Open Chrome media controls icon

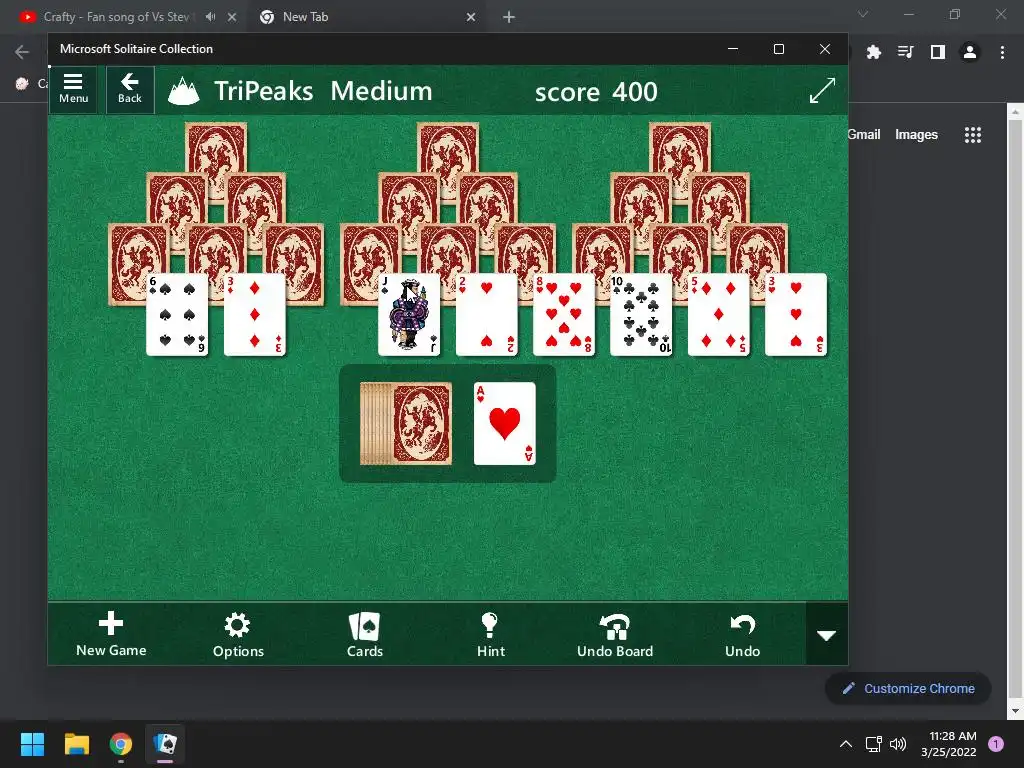point(906,52)
